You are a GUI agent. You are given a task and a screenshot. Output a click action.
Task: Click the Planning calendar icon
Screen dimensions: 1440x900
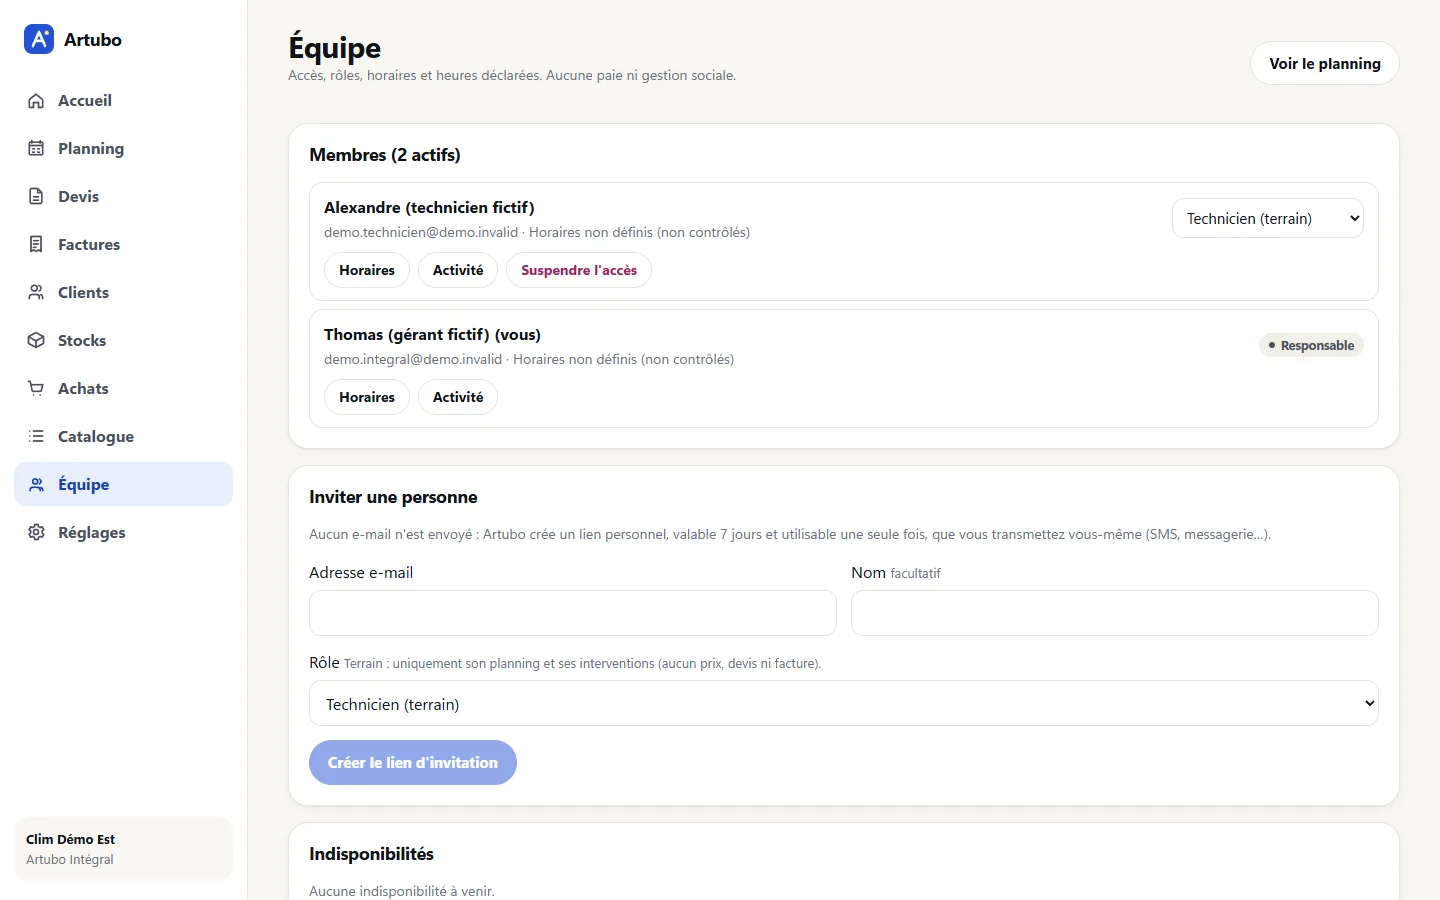[36, 149]
